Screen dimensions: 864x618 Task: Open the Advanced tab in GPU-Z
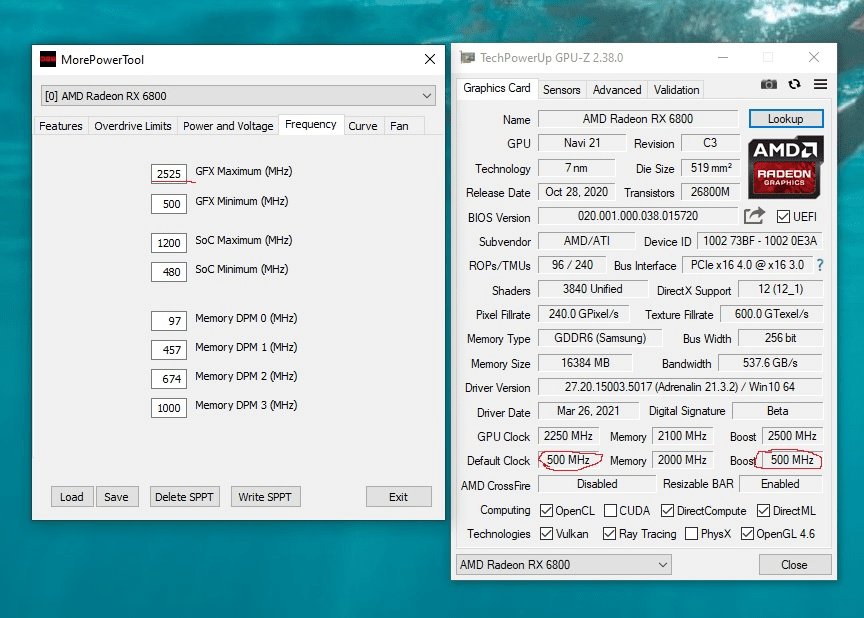tap(617, 90)
